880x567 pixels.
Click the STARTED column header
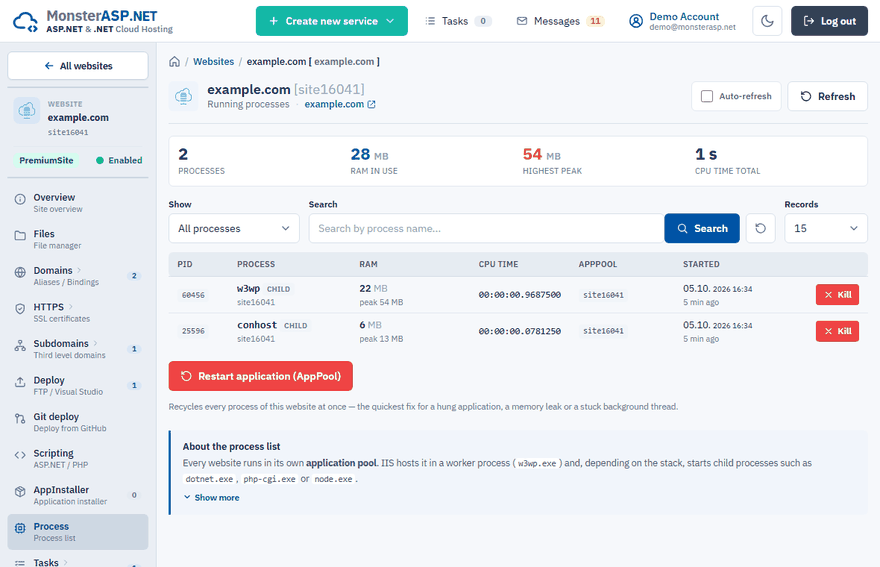pyautogui.click(x=701, y=264)
